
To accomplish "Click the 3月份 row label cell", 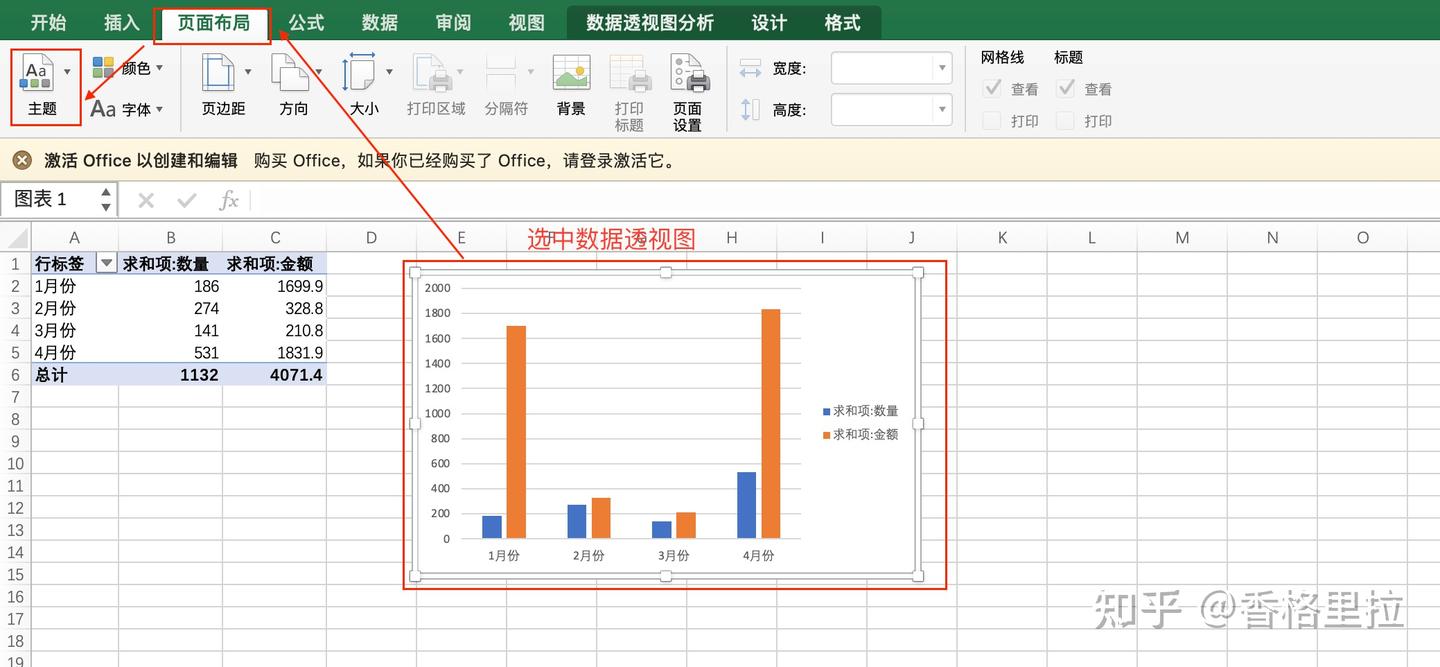I will pos(75,330).
